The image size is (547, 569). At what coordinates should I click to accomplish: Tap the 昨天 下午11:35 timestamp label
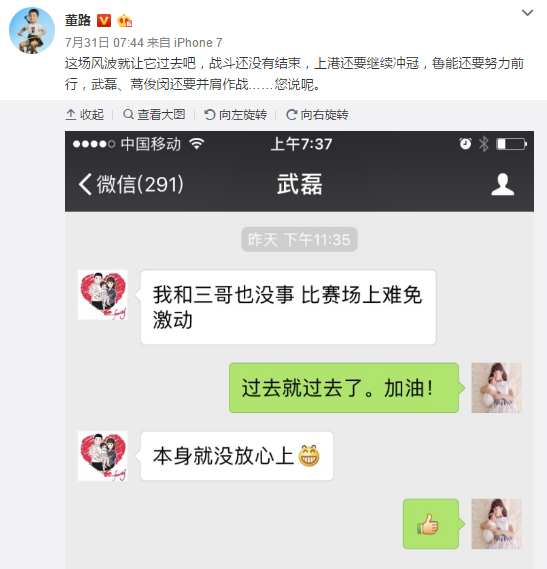click(x=299, y=240)
